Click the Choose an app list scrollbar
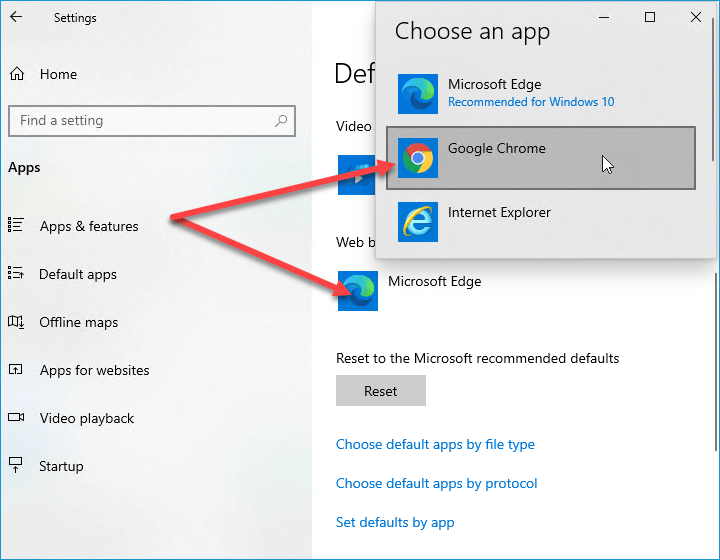Image resolution: width=720 pixels, height=560 pixels. pos(713,92)
